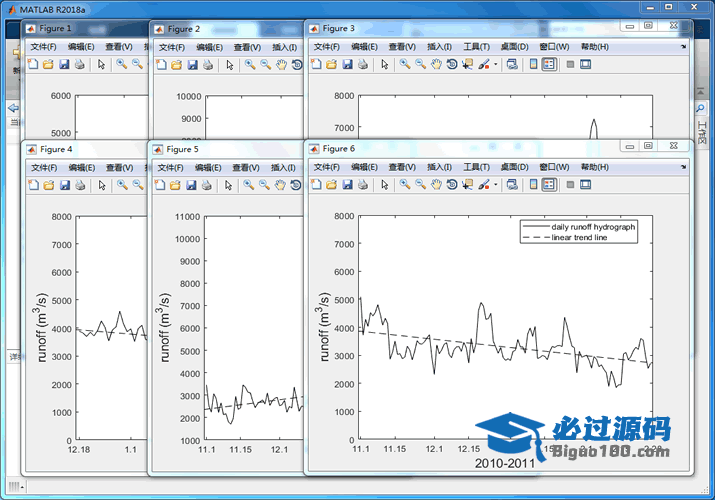
Task: Open folder icon in Figure 4 toolbar
Action: (49, 185)
